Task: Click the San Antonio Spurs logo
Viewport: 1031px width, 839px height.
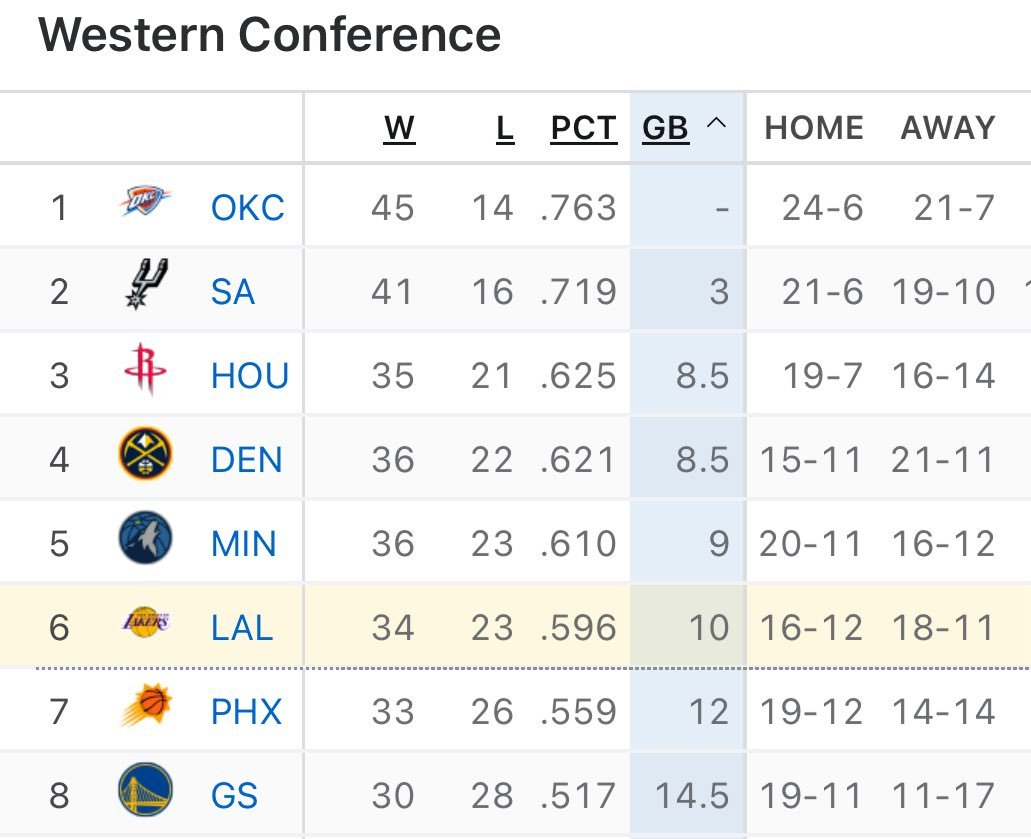Action: tap(145, 285)
